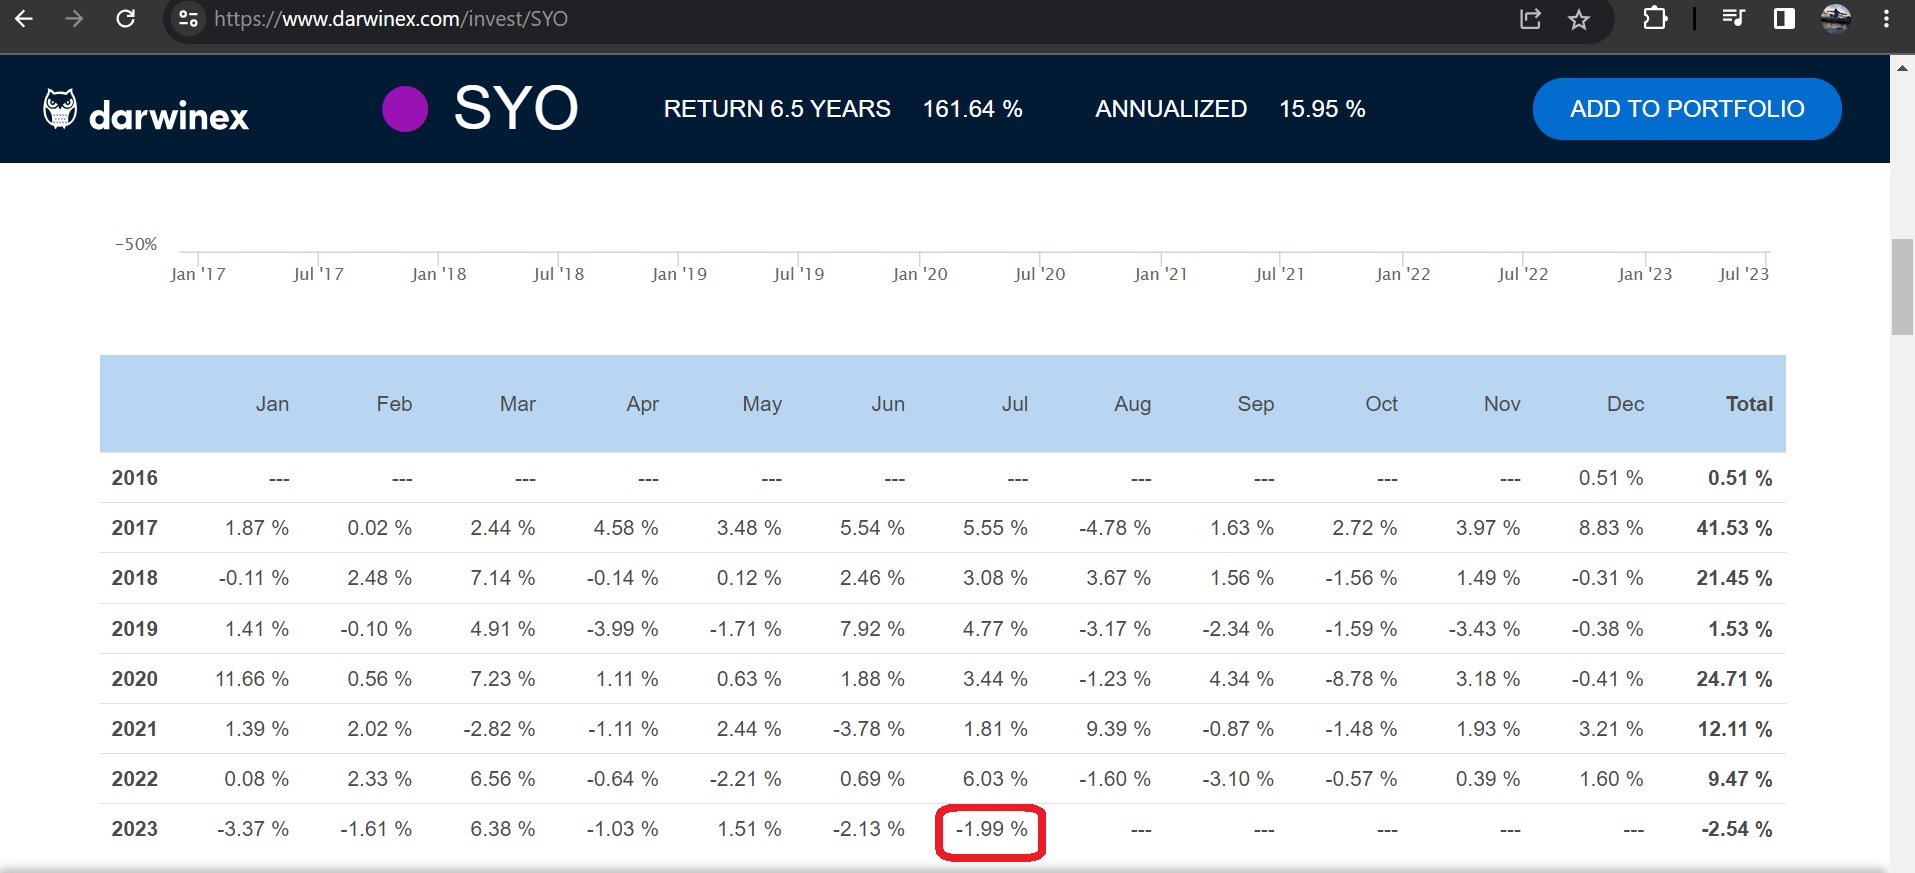The height and width of the screenshot is (873, 1915).
Task: Bookmark this page with the star icon
Action: (x=1579, y=19)
